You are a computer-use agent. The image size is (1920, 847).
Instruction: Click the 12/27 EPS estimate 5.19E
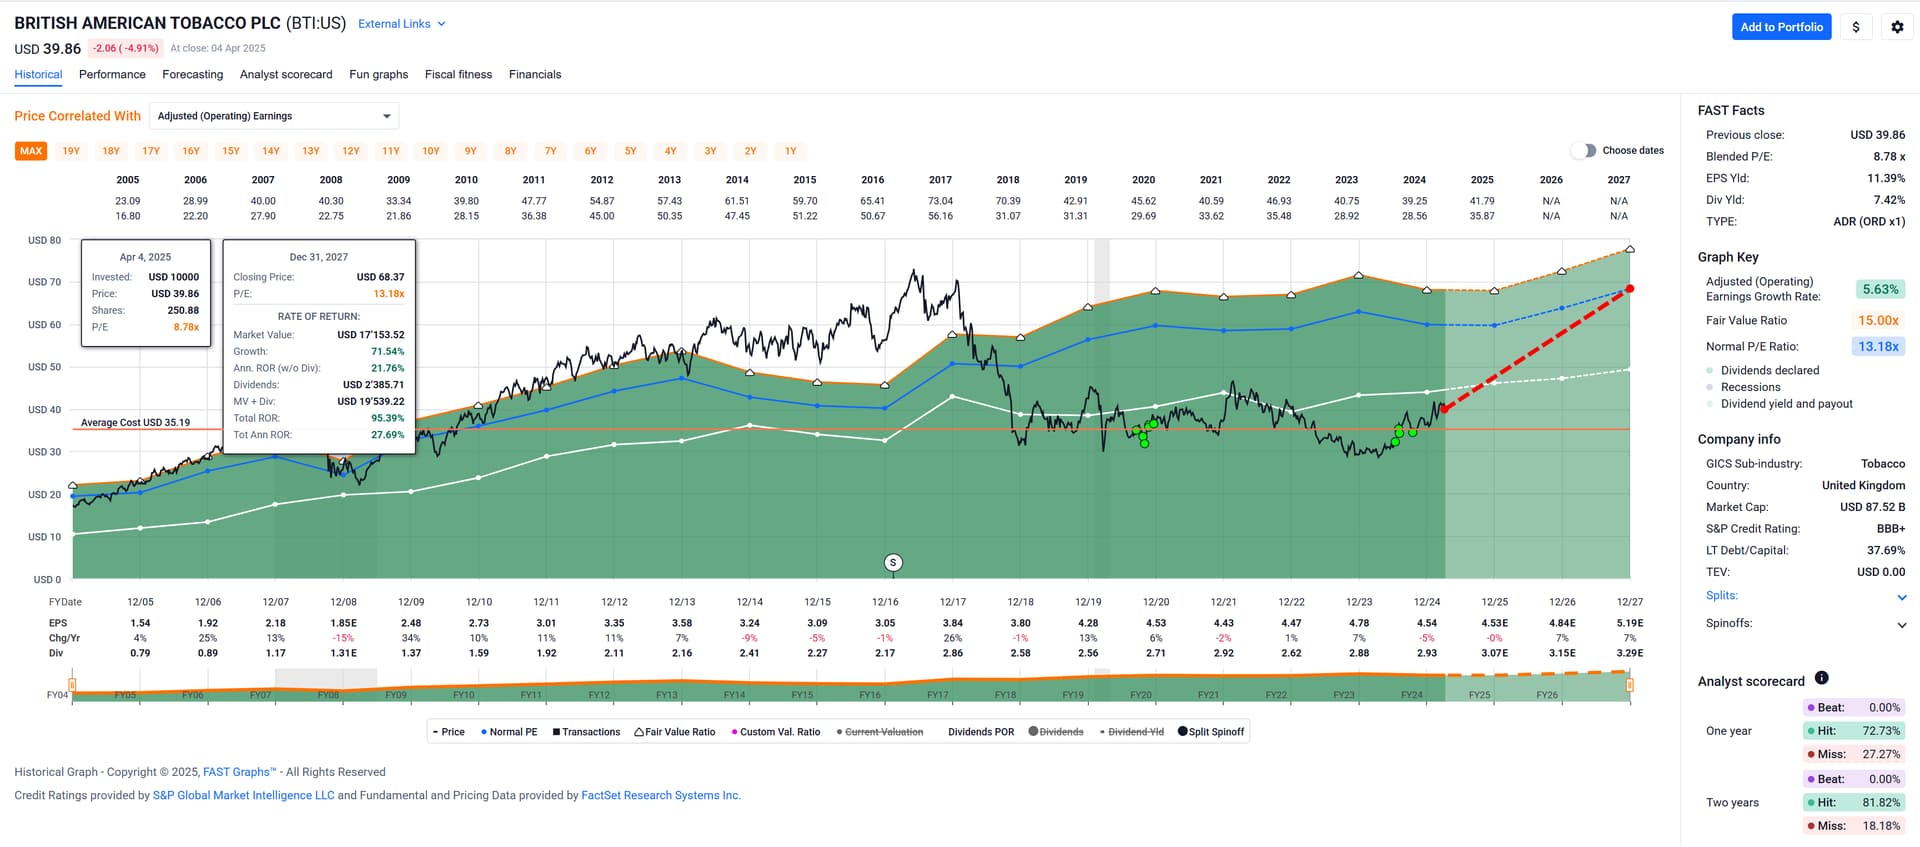point(1629,623)
